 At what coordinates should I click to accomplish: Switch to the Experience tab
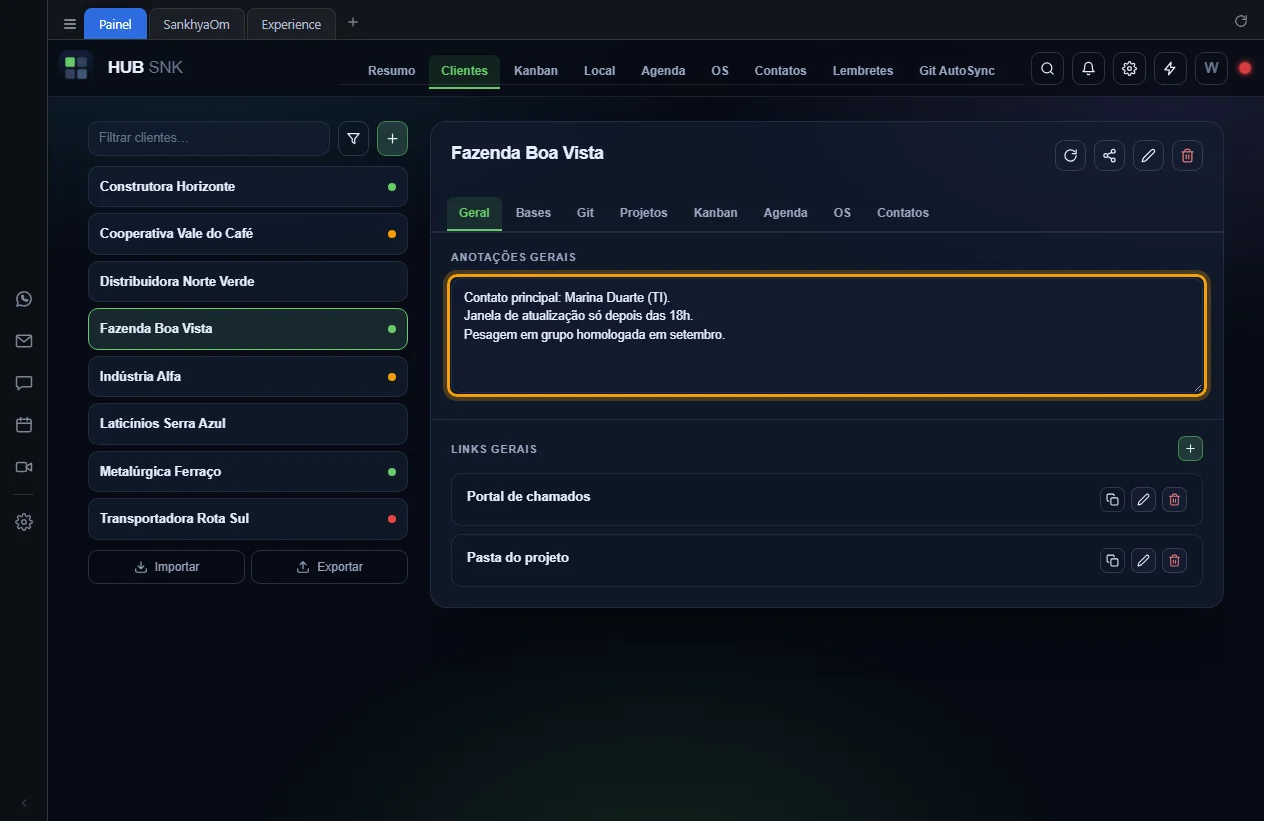pyautogui.click(x=291, y=24)
